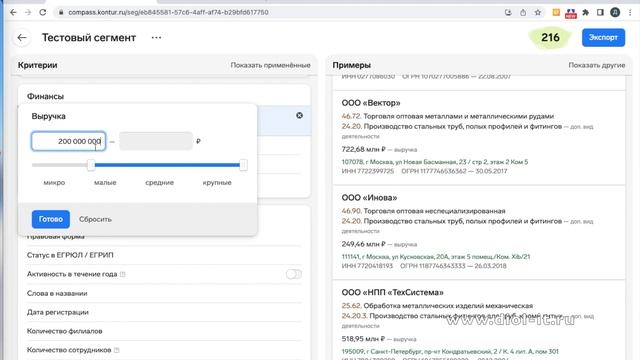Screen dimensions: 640x360
Task: Click the minimum revenue input field
Action: click(69, 141)
